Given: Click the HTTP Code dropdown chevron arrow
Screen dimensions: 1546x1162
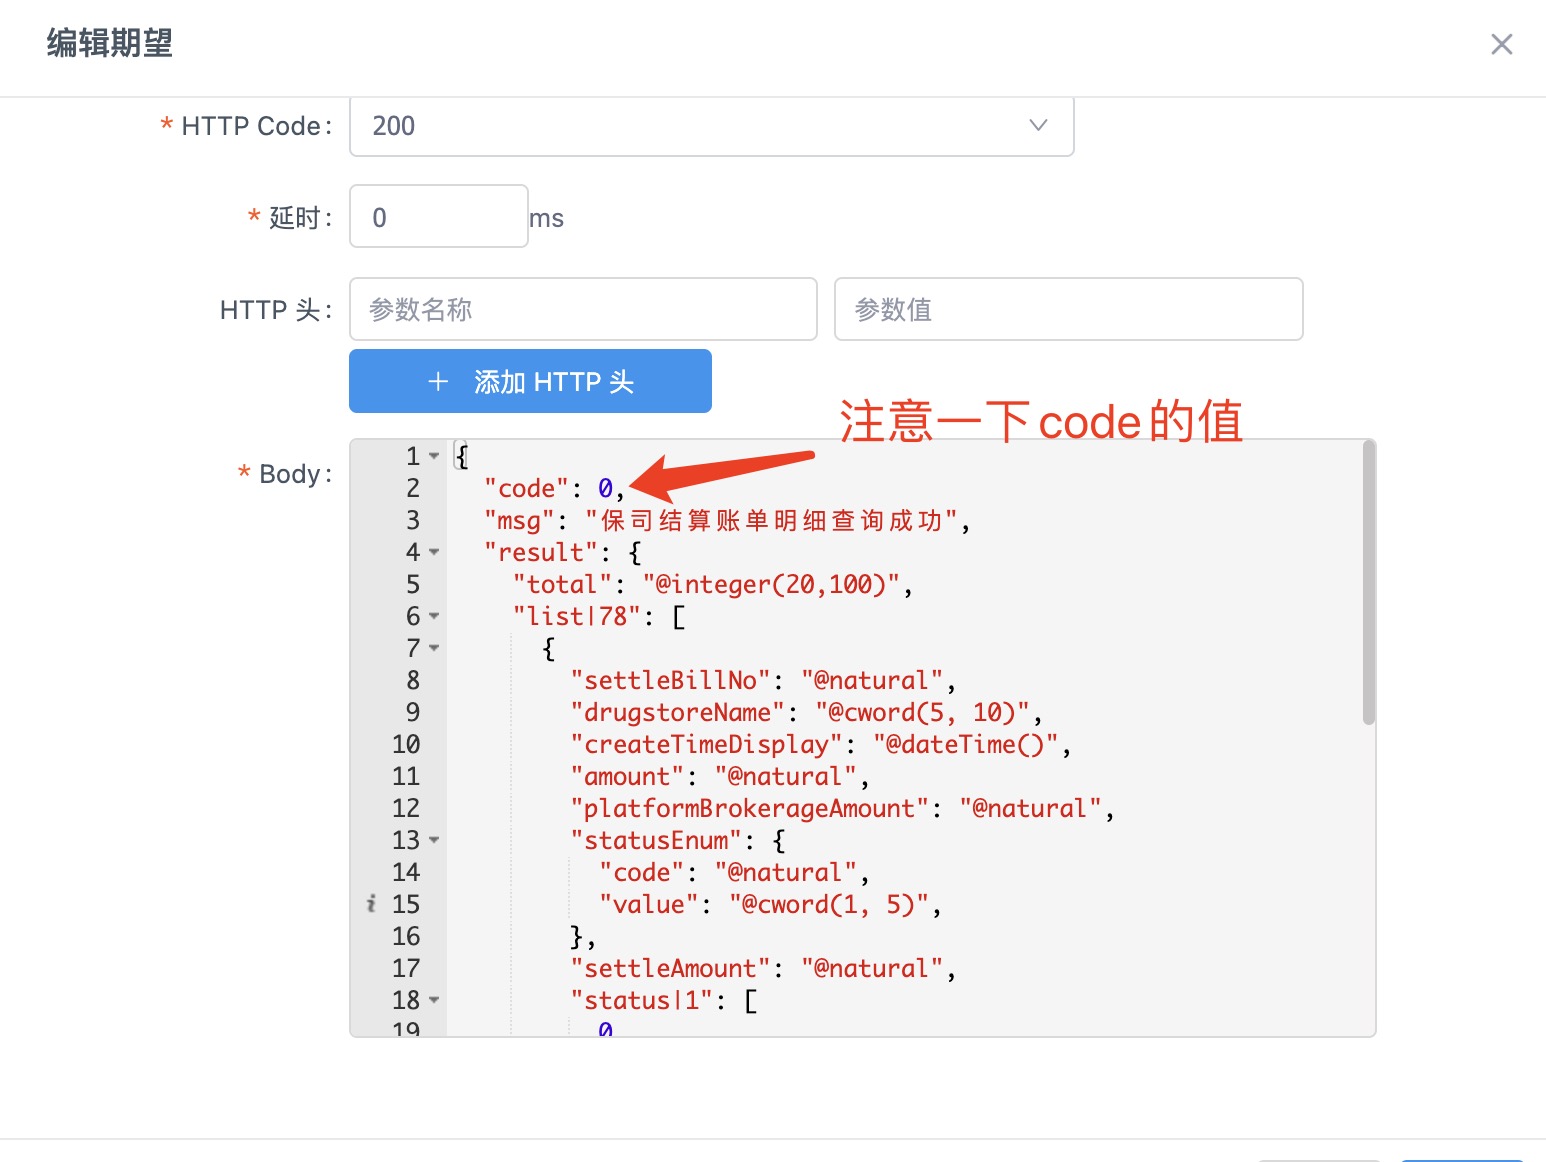Looking at the screenshot, I should pyautogui.click(x=1038, y=125).
